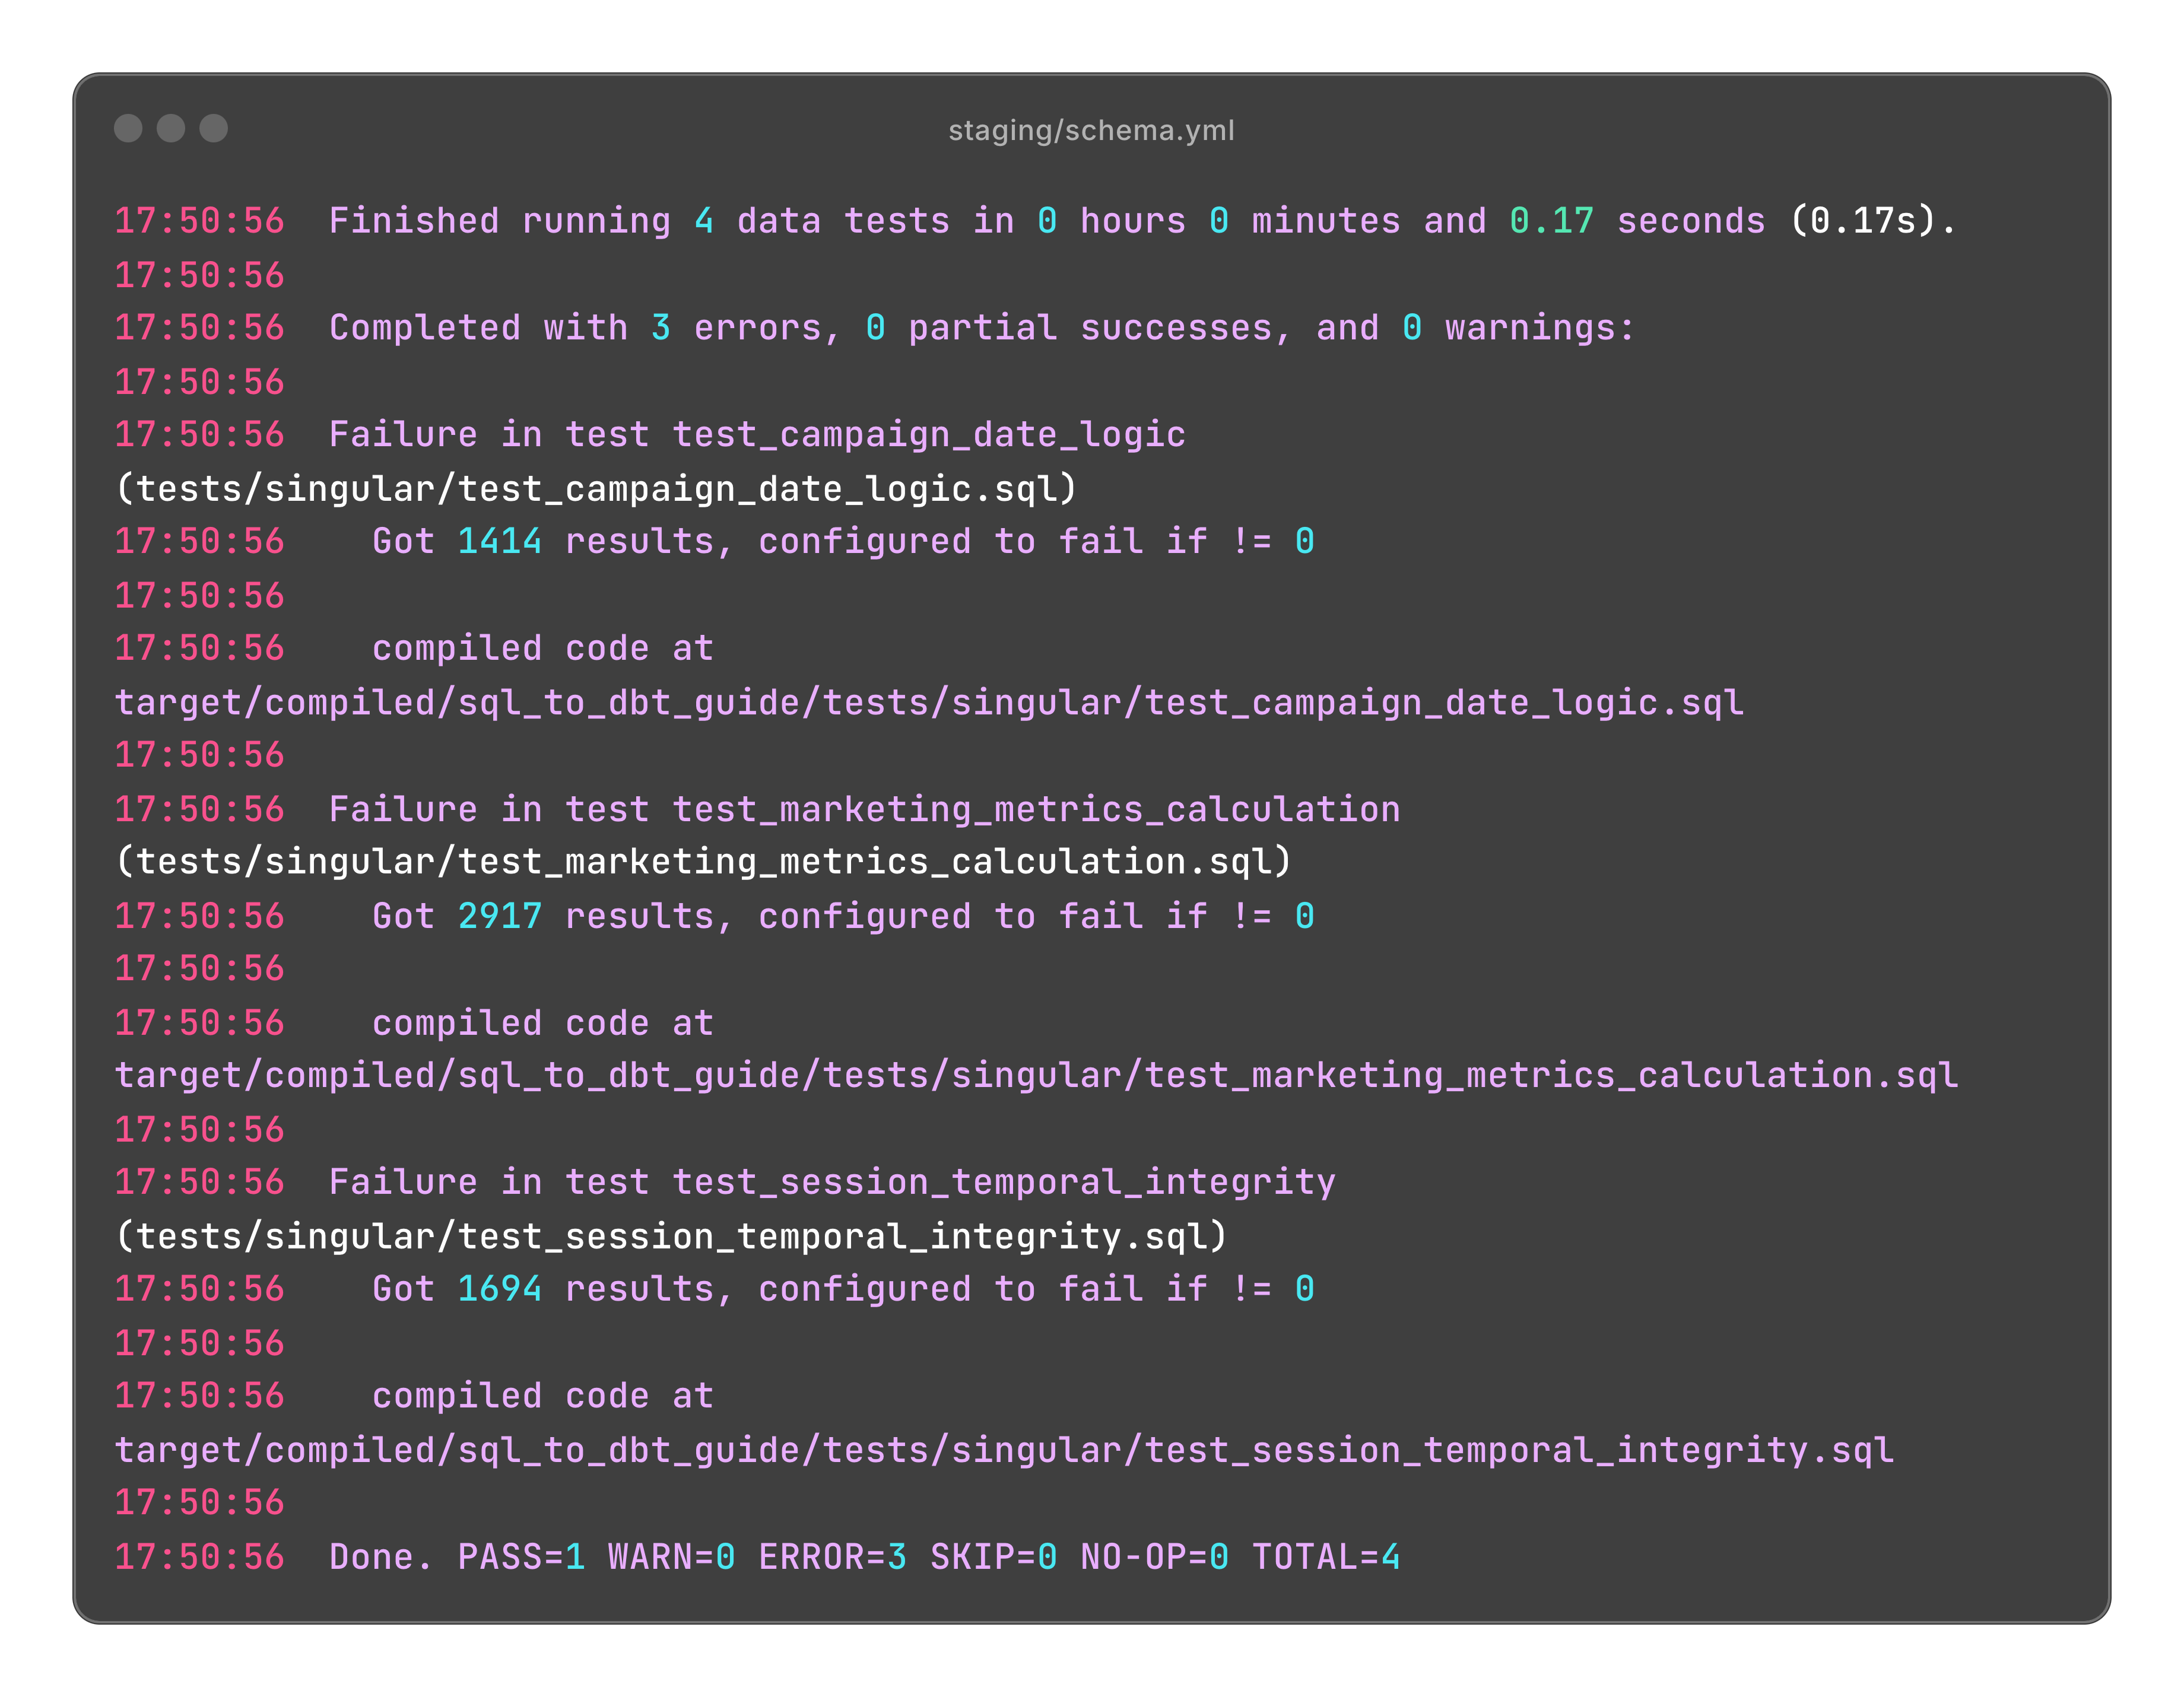Click the tests/singular/test_session_temporal_integrity.sql path in parentheses
Screen dimensions: 2184x1697
671,1237
